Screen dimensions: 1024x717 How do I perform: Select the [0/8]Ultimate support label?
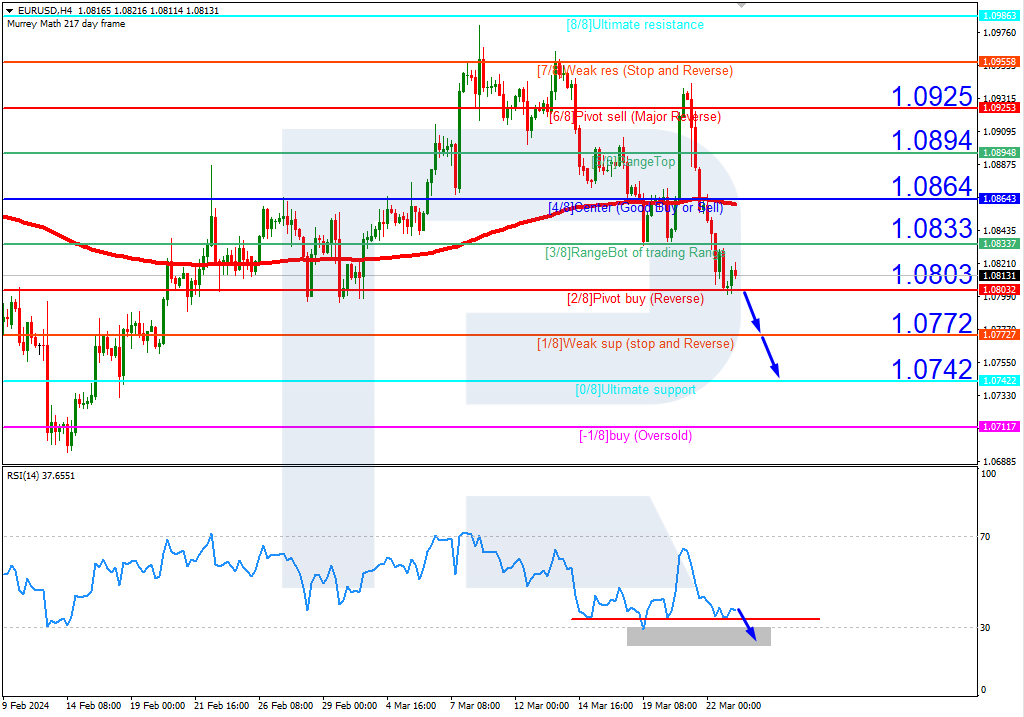[635, 389]
